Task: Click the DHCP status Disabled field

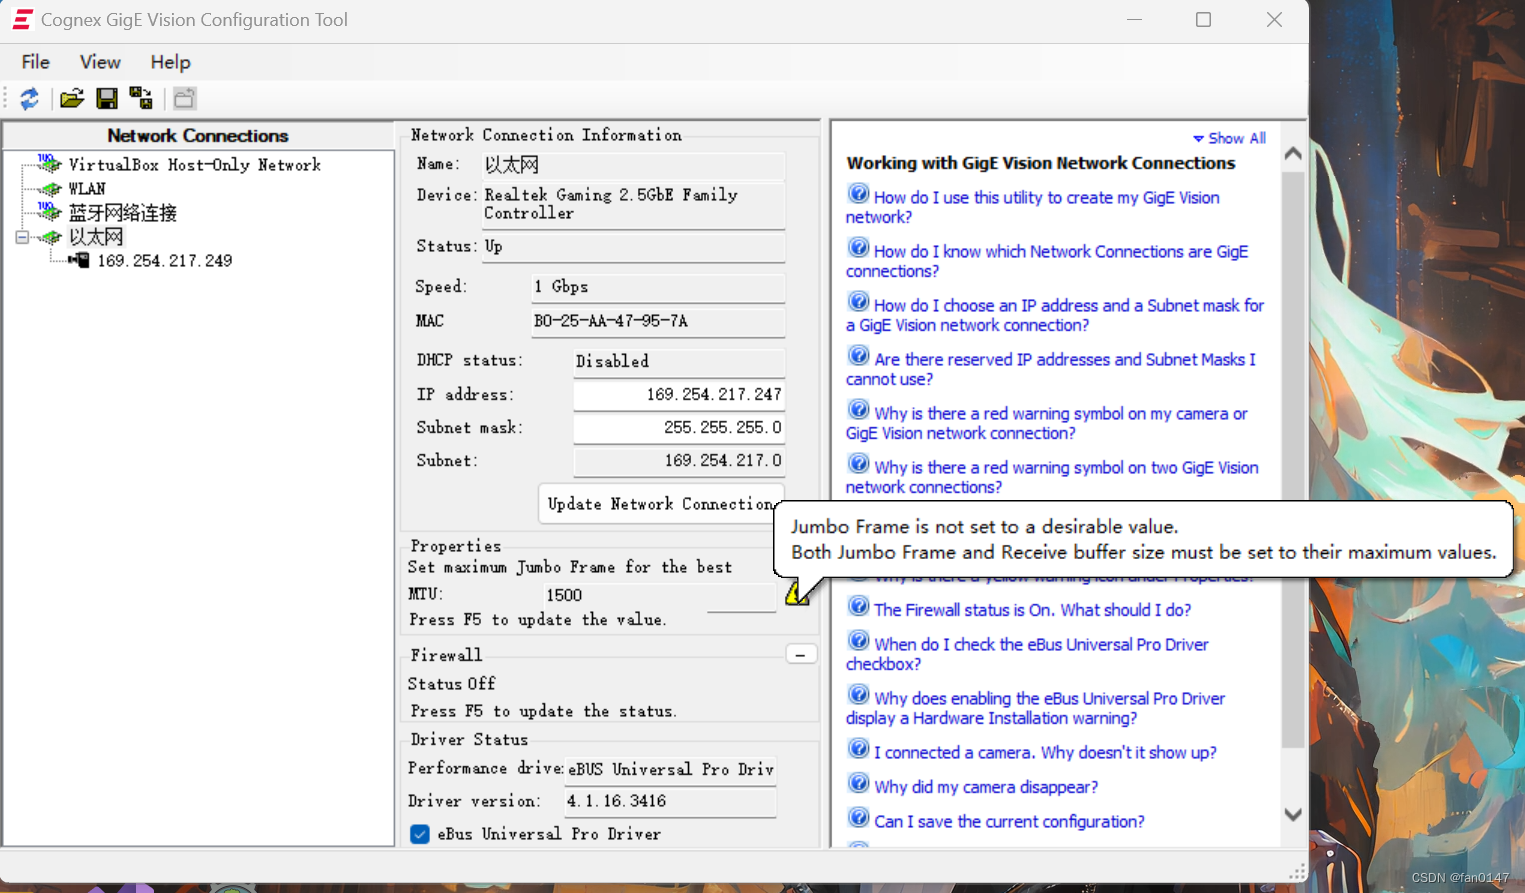Action: [x=679, y=361]
